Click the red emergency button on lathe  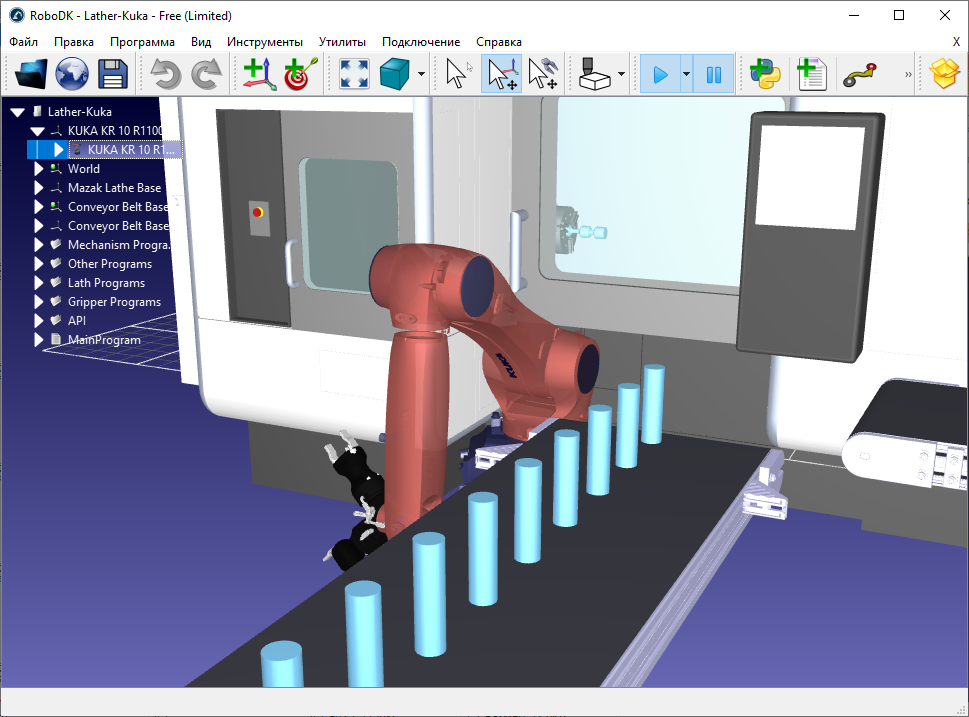258,212
